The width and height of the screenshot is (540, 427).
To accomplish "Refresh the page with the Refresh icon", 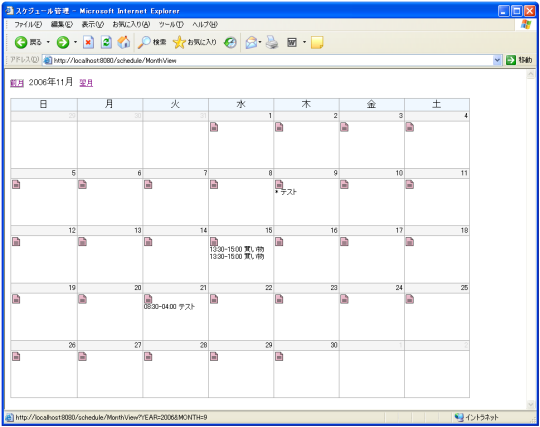I will (x=106, y=42).
